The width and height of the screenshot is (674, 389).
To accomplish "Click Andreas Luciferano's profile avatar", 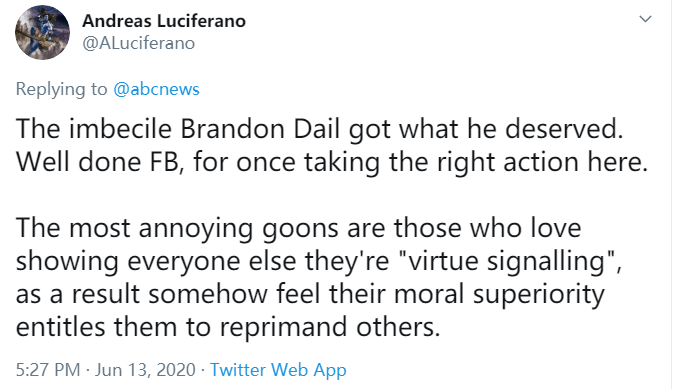I will pyautogui.click(x=43, y=32).
